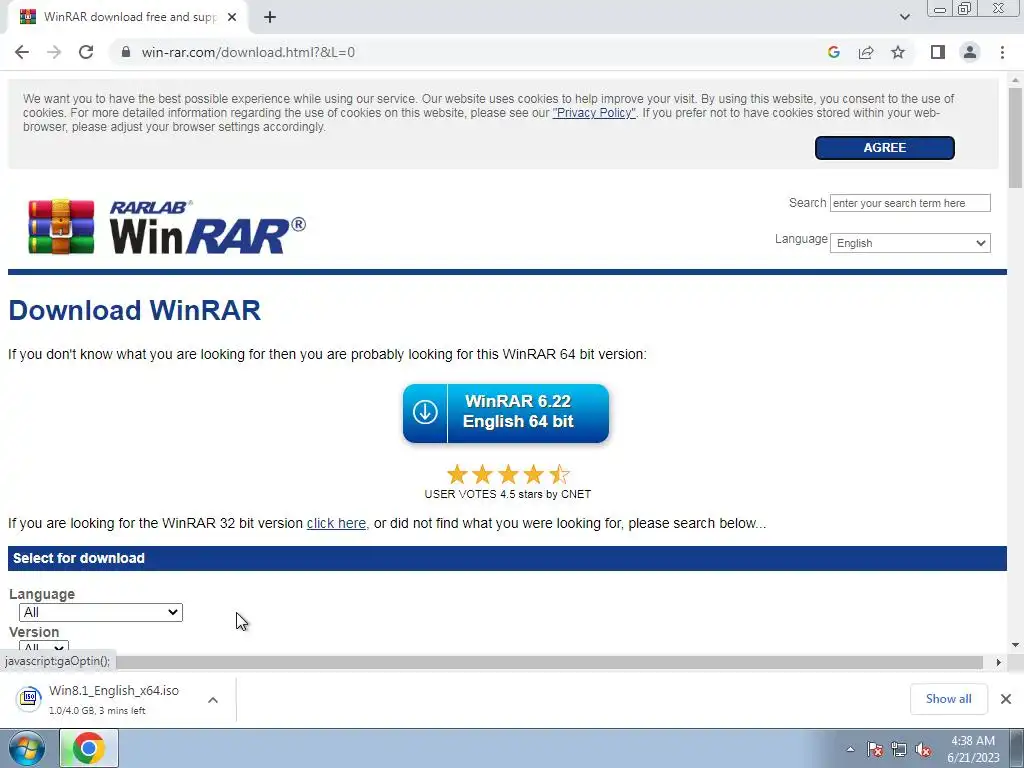Open the network tray icon

coord(899,749)
